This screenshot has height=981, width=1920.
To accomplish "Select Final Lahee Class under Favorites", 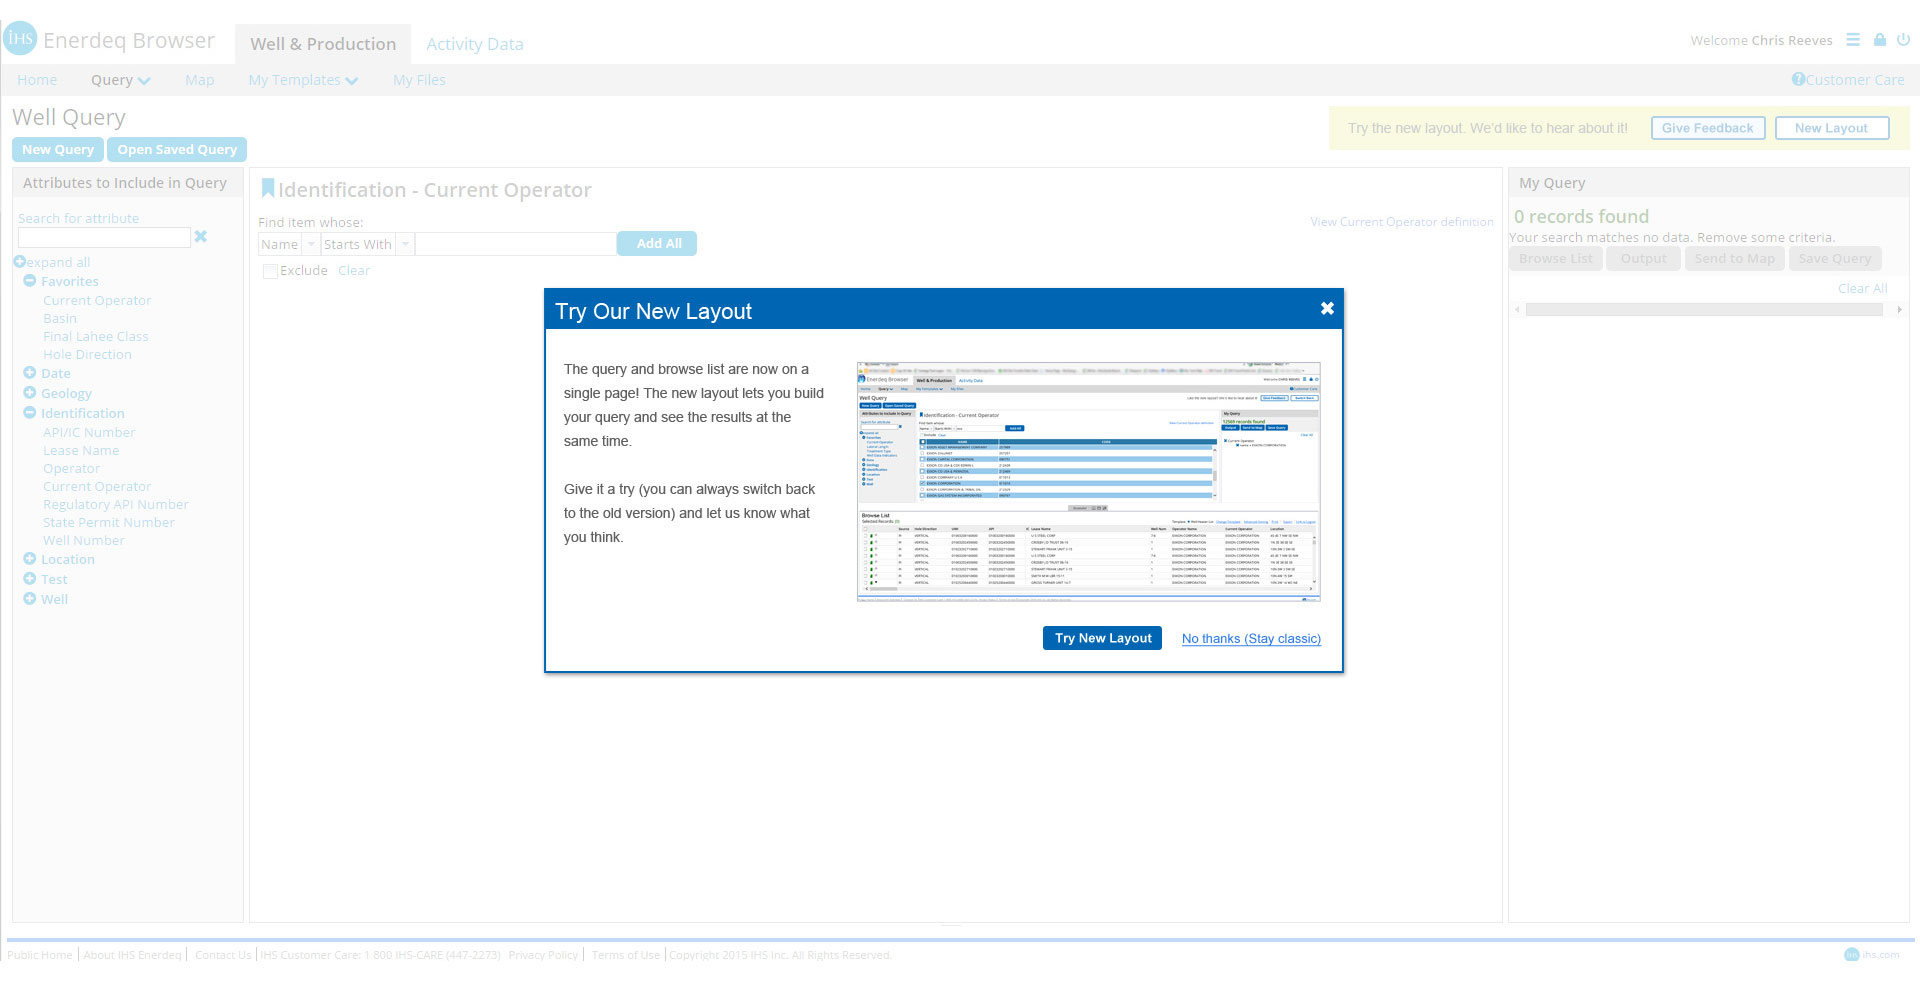I will (x=95, y=337).
